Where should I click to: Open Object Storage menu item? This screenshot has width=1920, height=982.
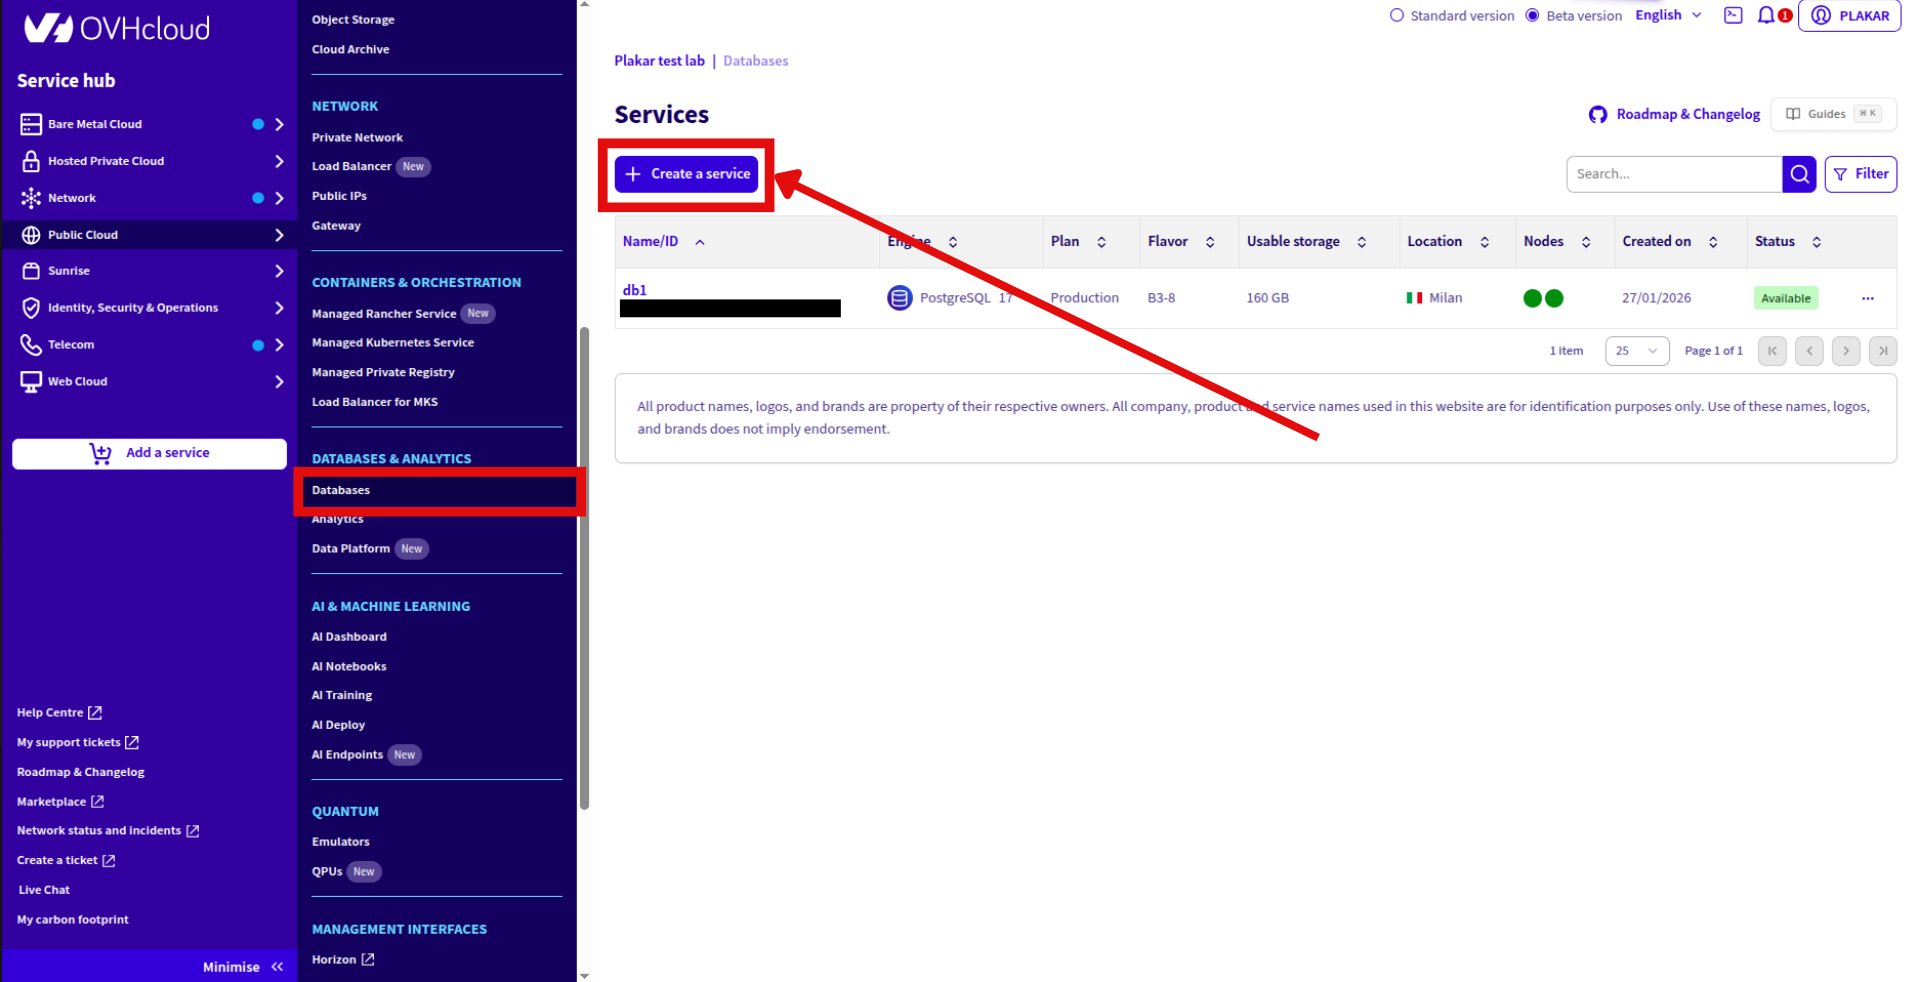tap(353, 20)
